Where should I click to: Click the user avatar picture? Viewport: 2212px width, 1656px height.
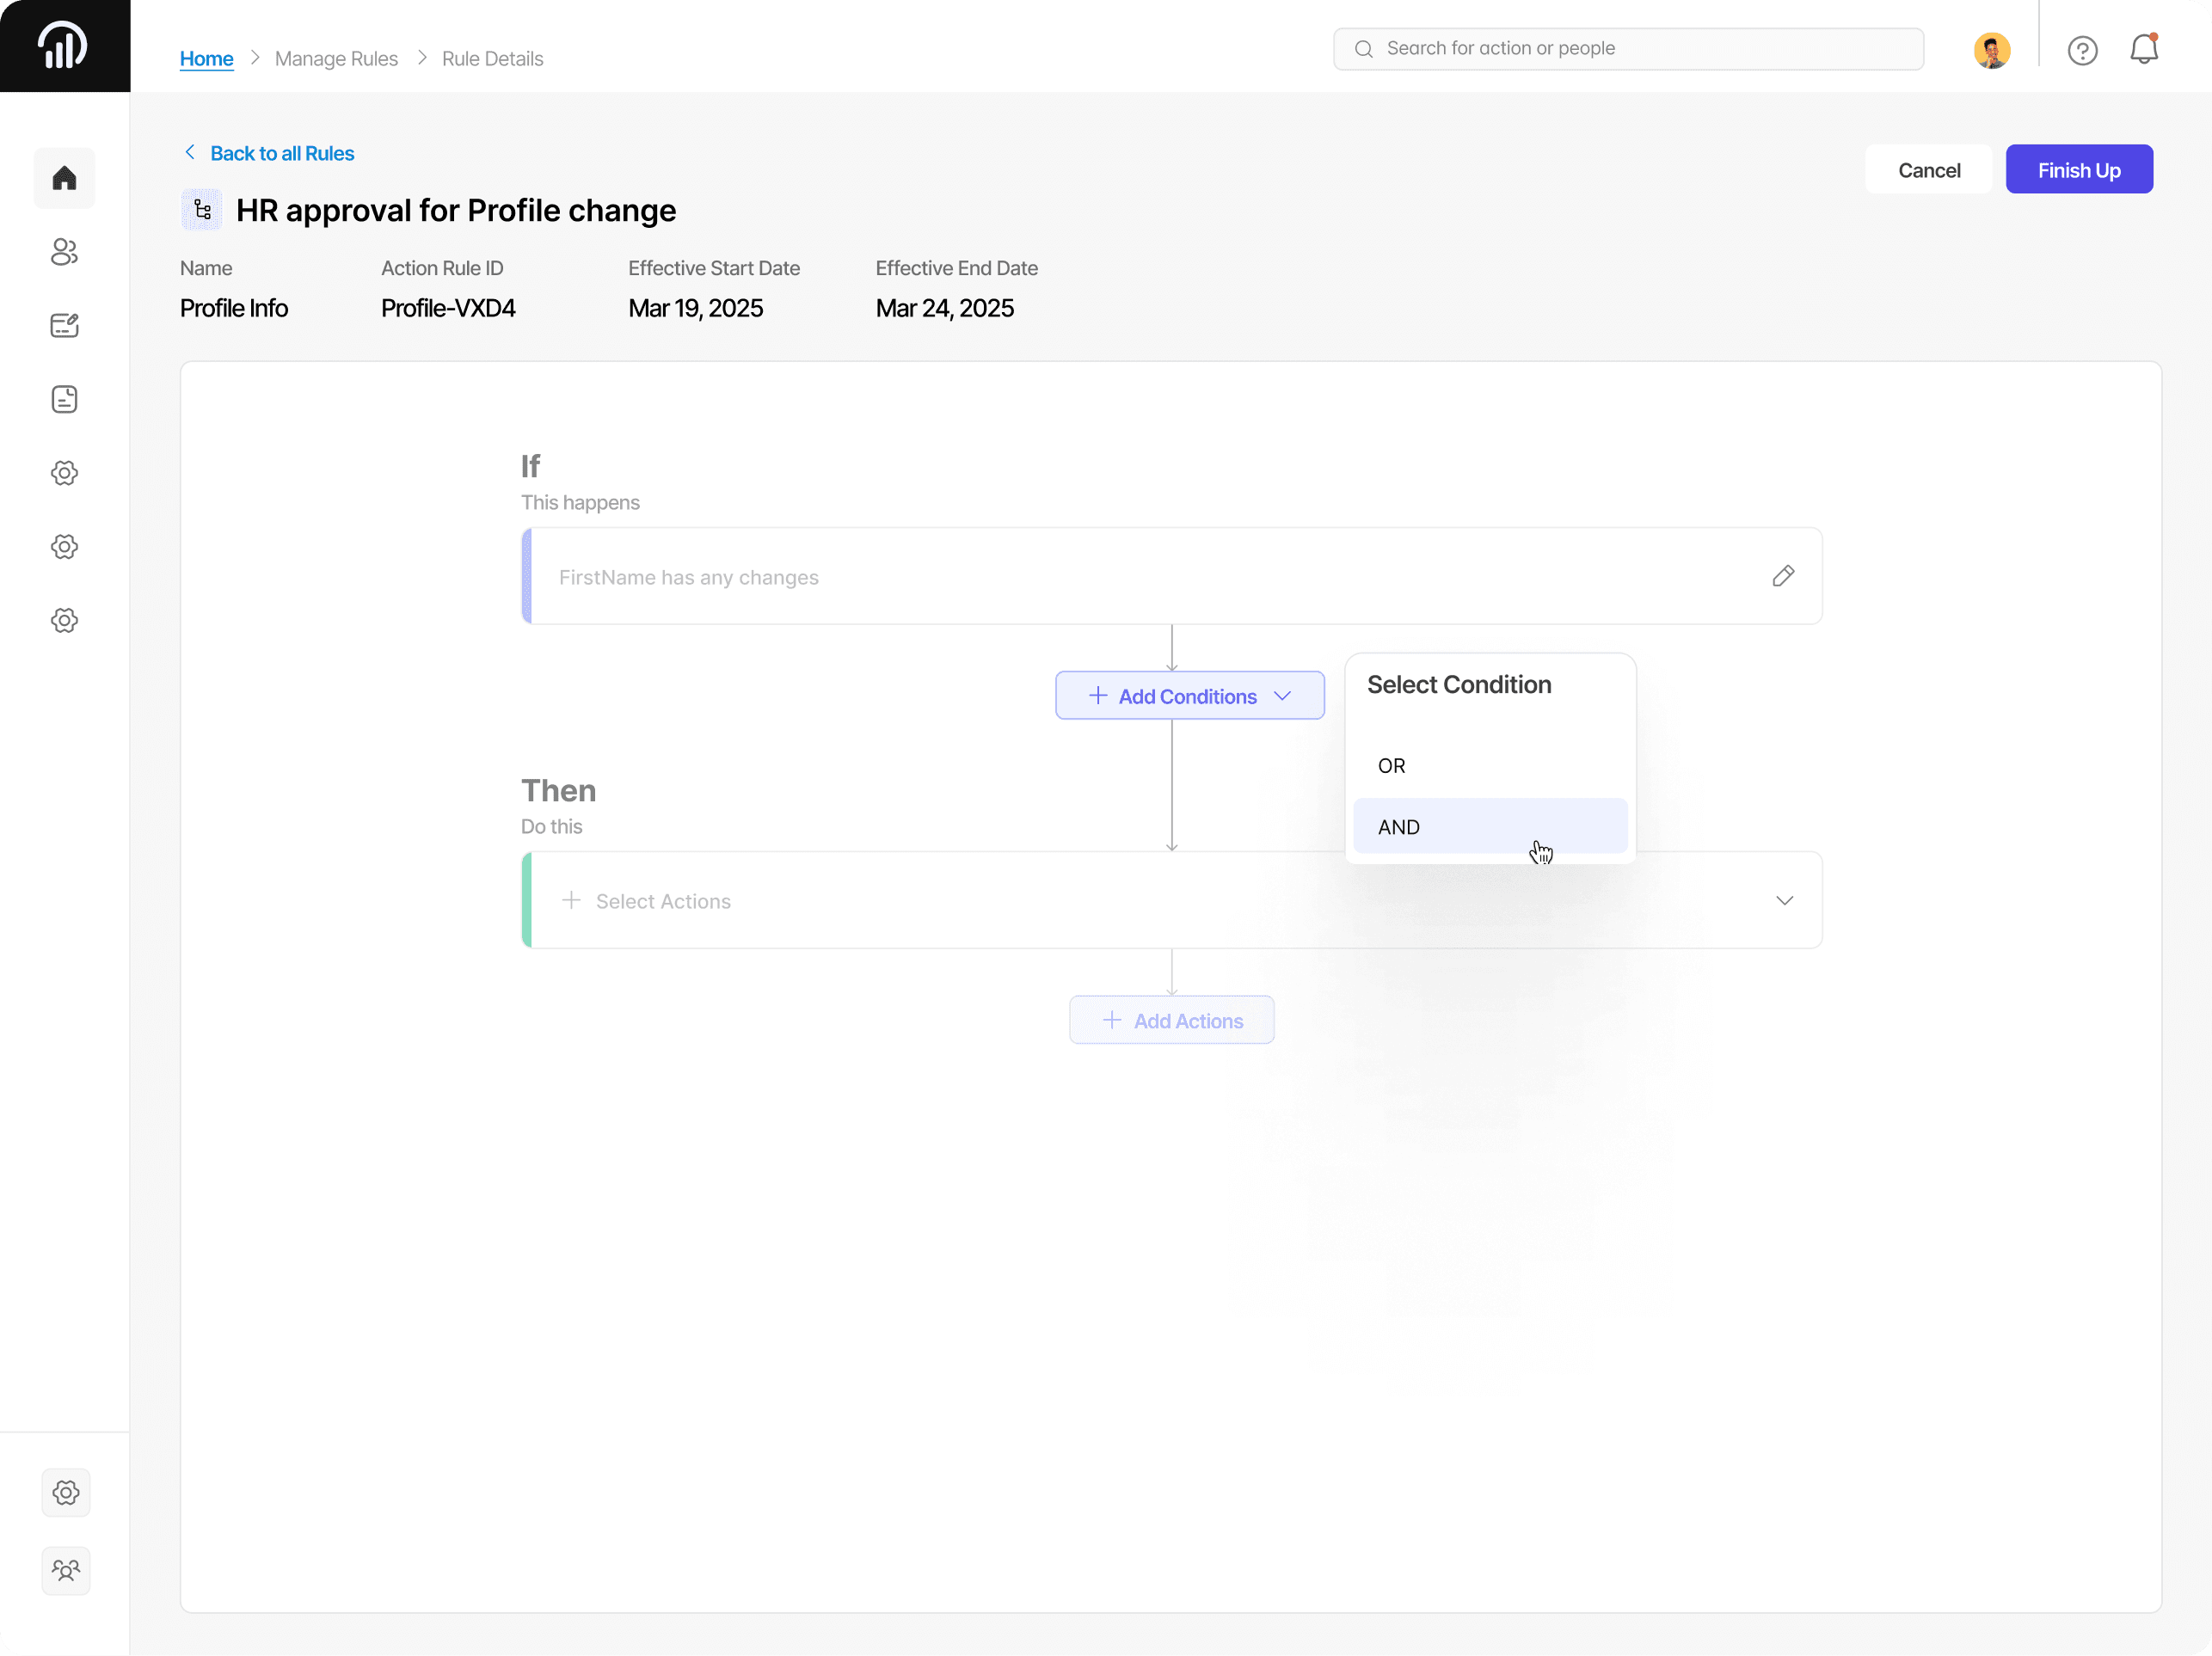1991,50
